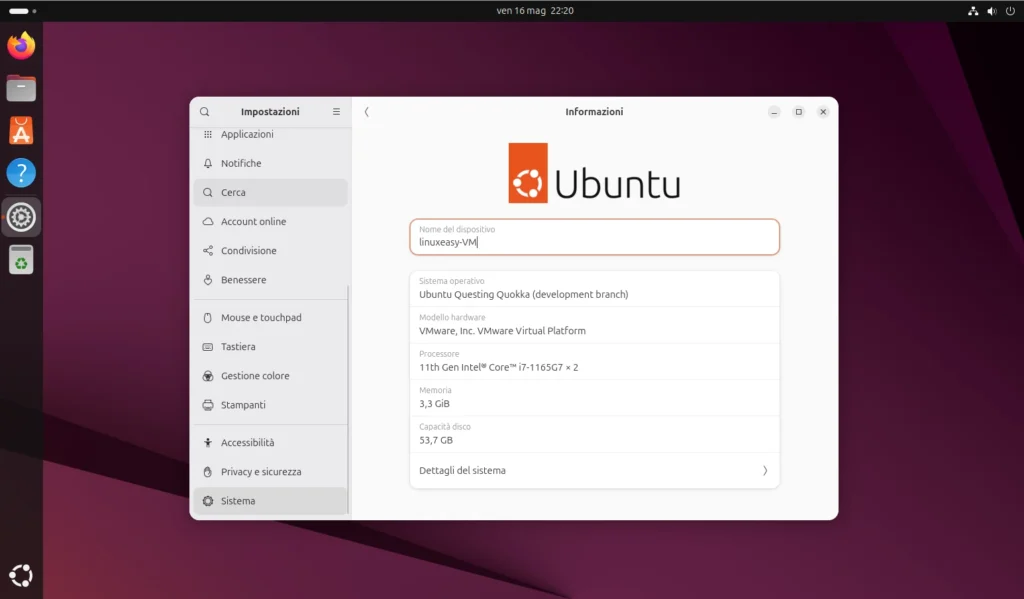Click the volume icon in top bar
Viewport: 1024px width, 599px height.
991,10
